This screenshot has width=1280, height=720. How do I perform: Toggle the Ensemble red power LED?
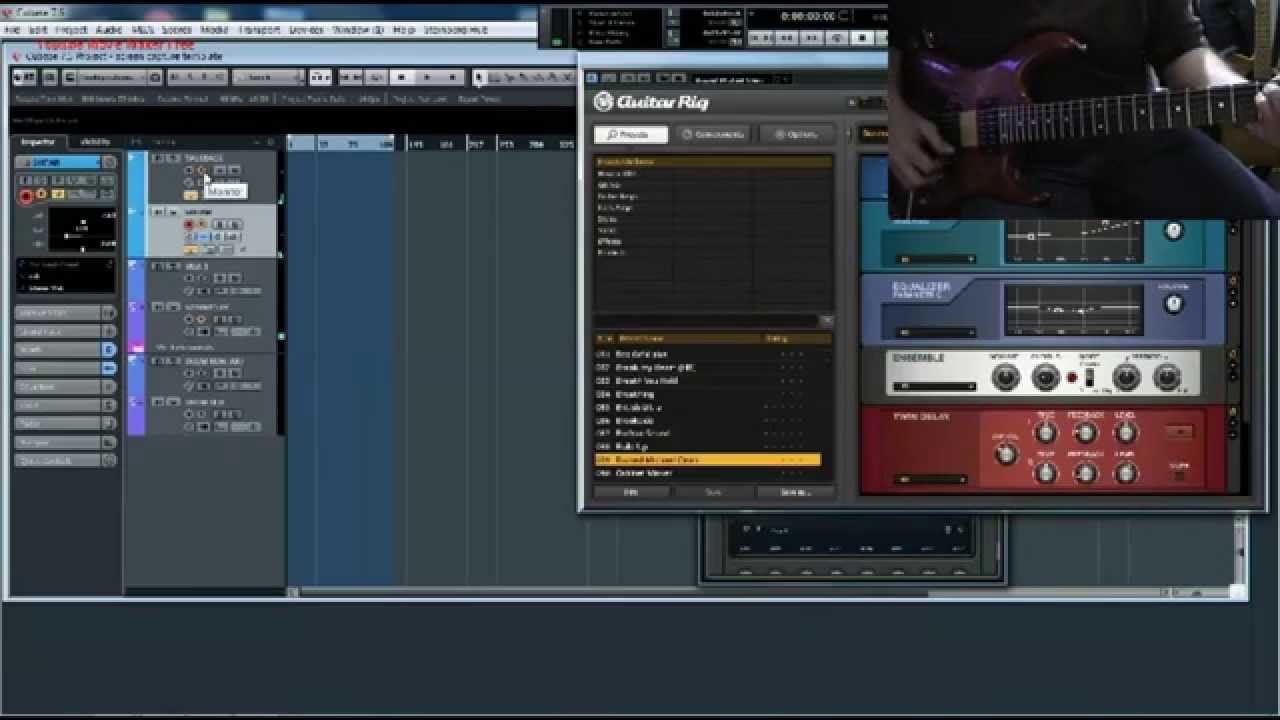pos(1071,378)
